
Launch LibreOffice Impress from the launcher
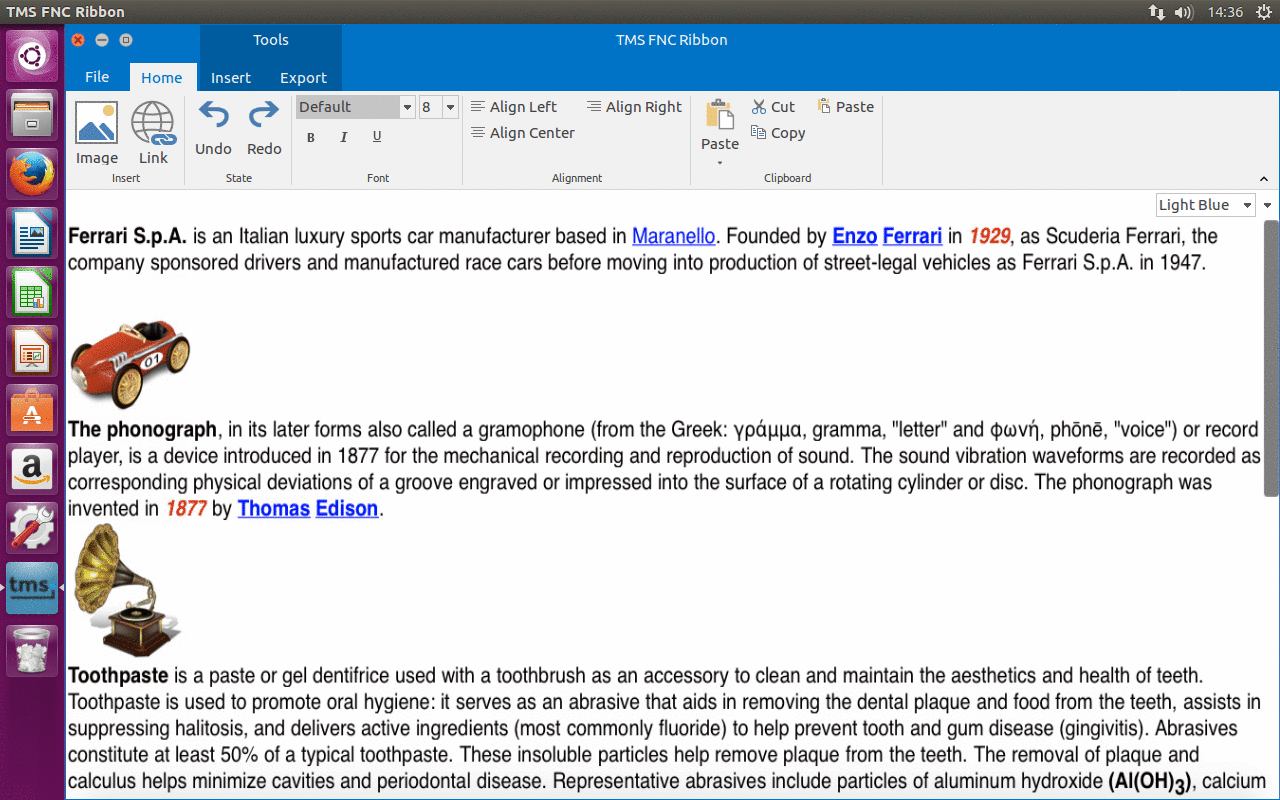(32, 351)
